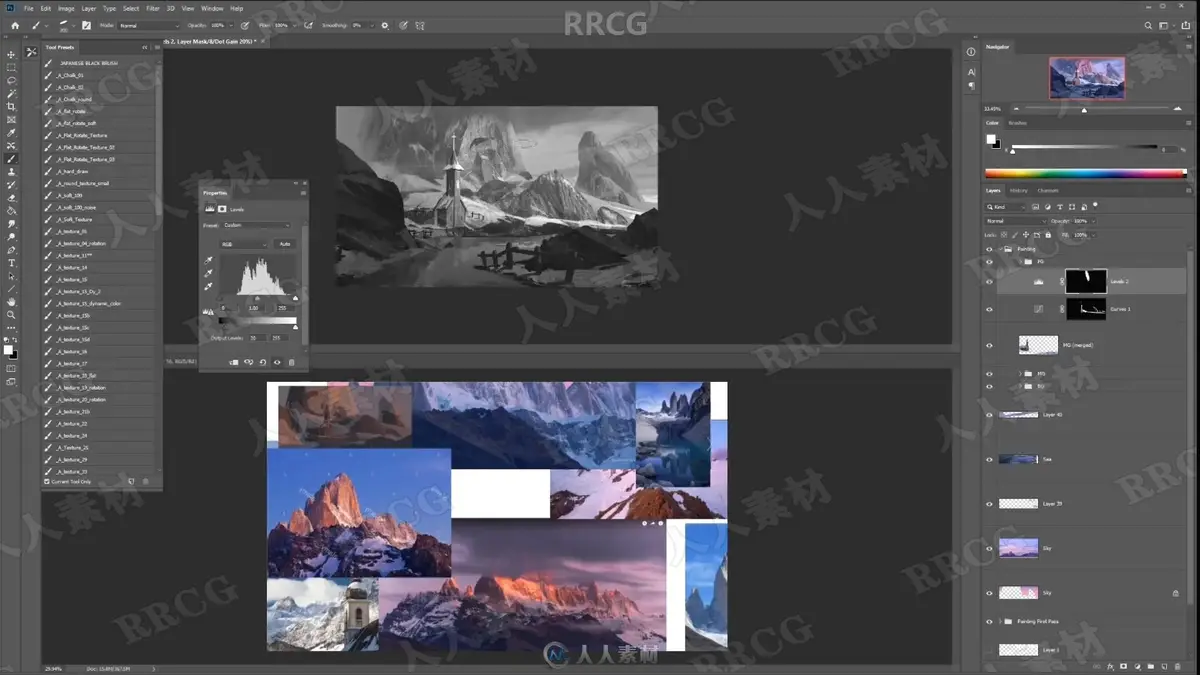The width and height of the screenshot is (1200, 675).
Task: Switch to the History tab
Action: point(1019,190)
